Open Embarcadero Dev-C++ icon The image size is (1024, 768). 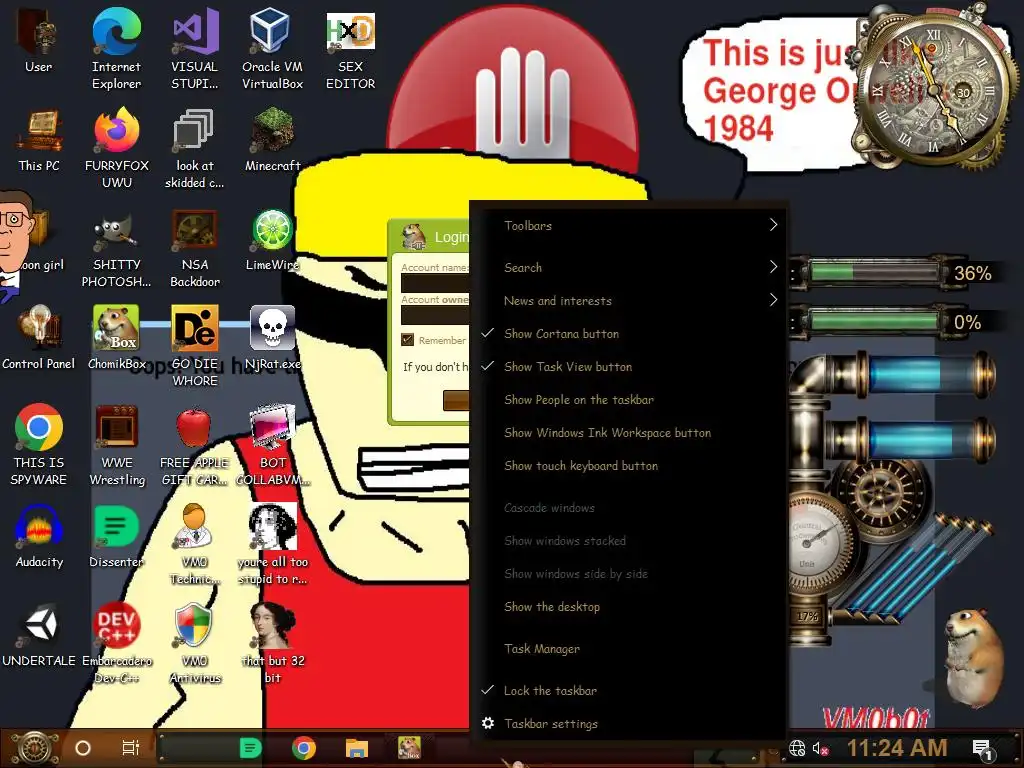(x=117, y=643)
